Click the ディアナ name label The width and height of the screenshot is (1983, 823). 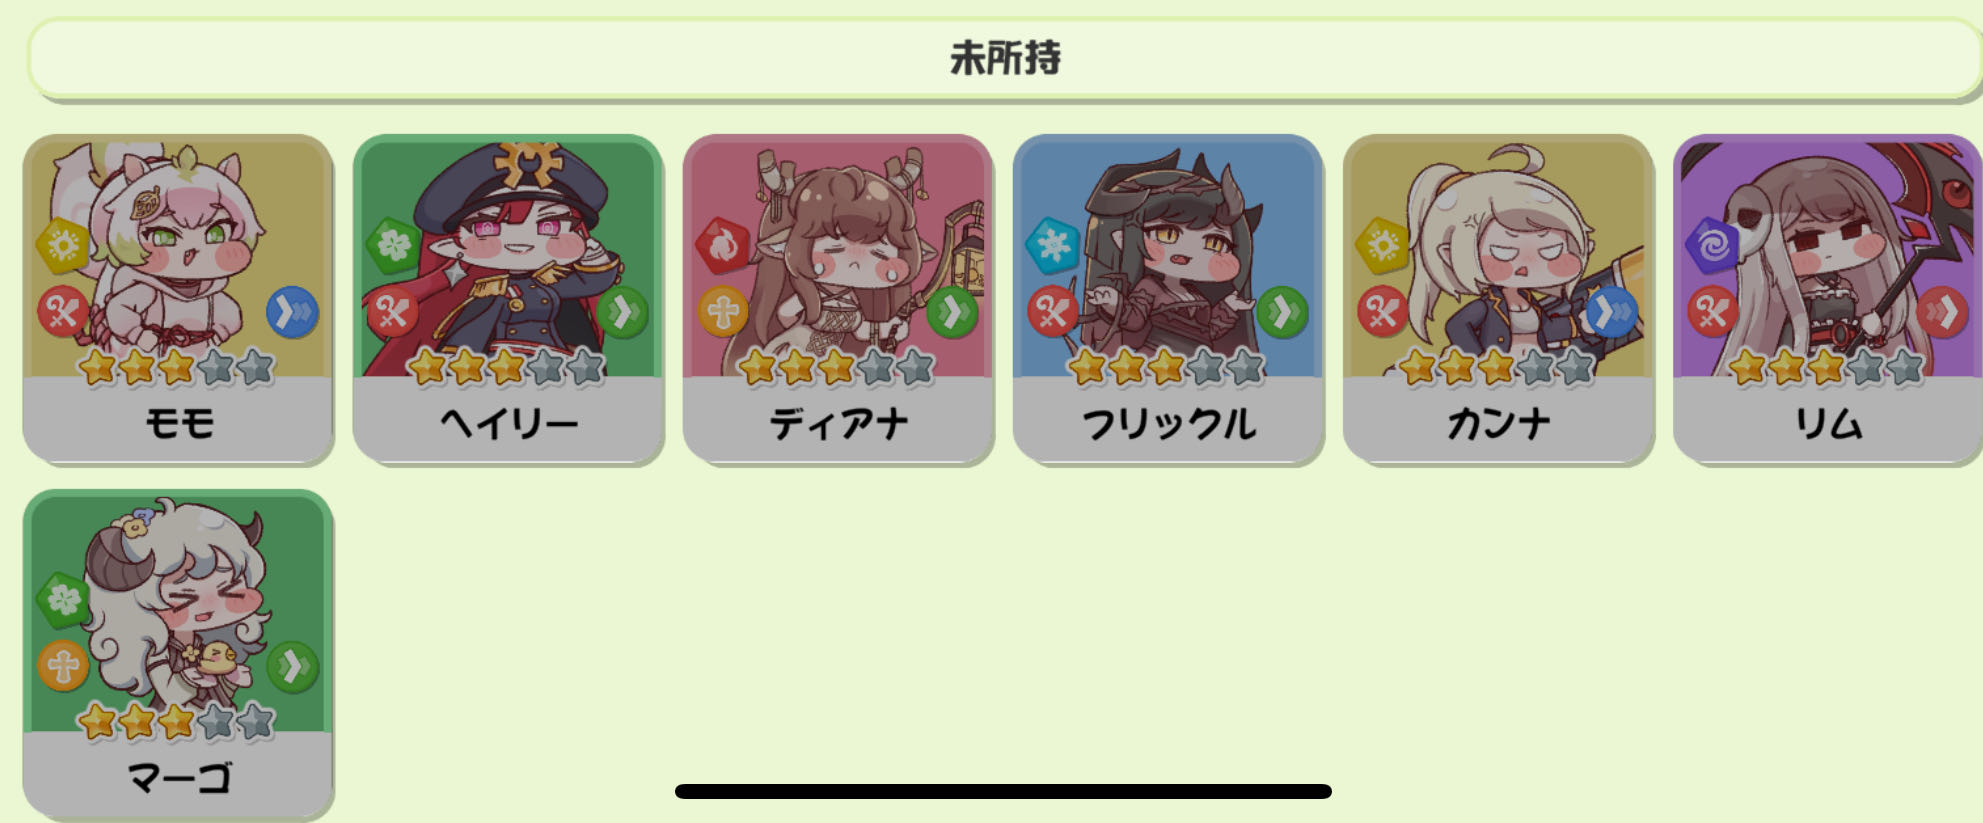coord(838,424)
